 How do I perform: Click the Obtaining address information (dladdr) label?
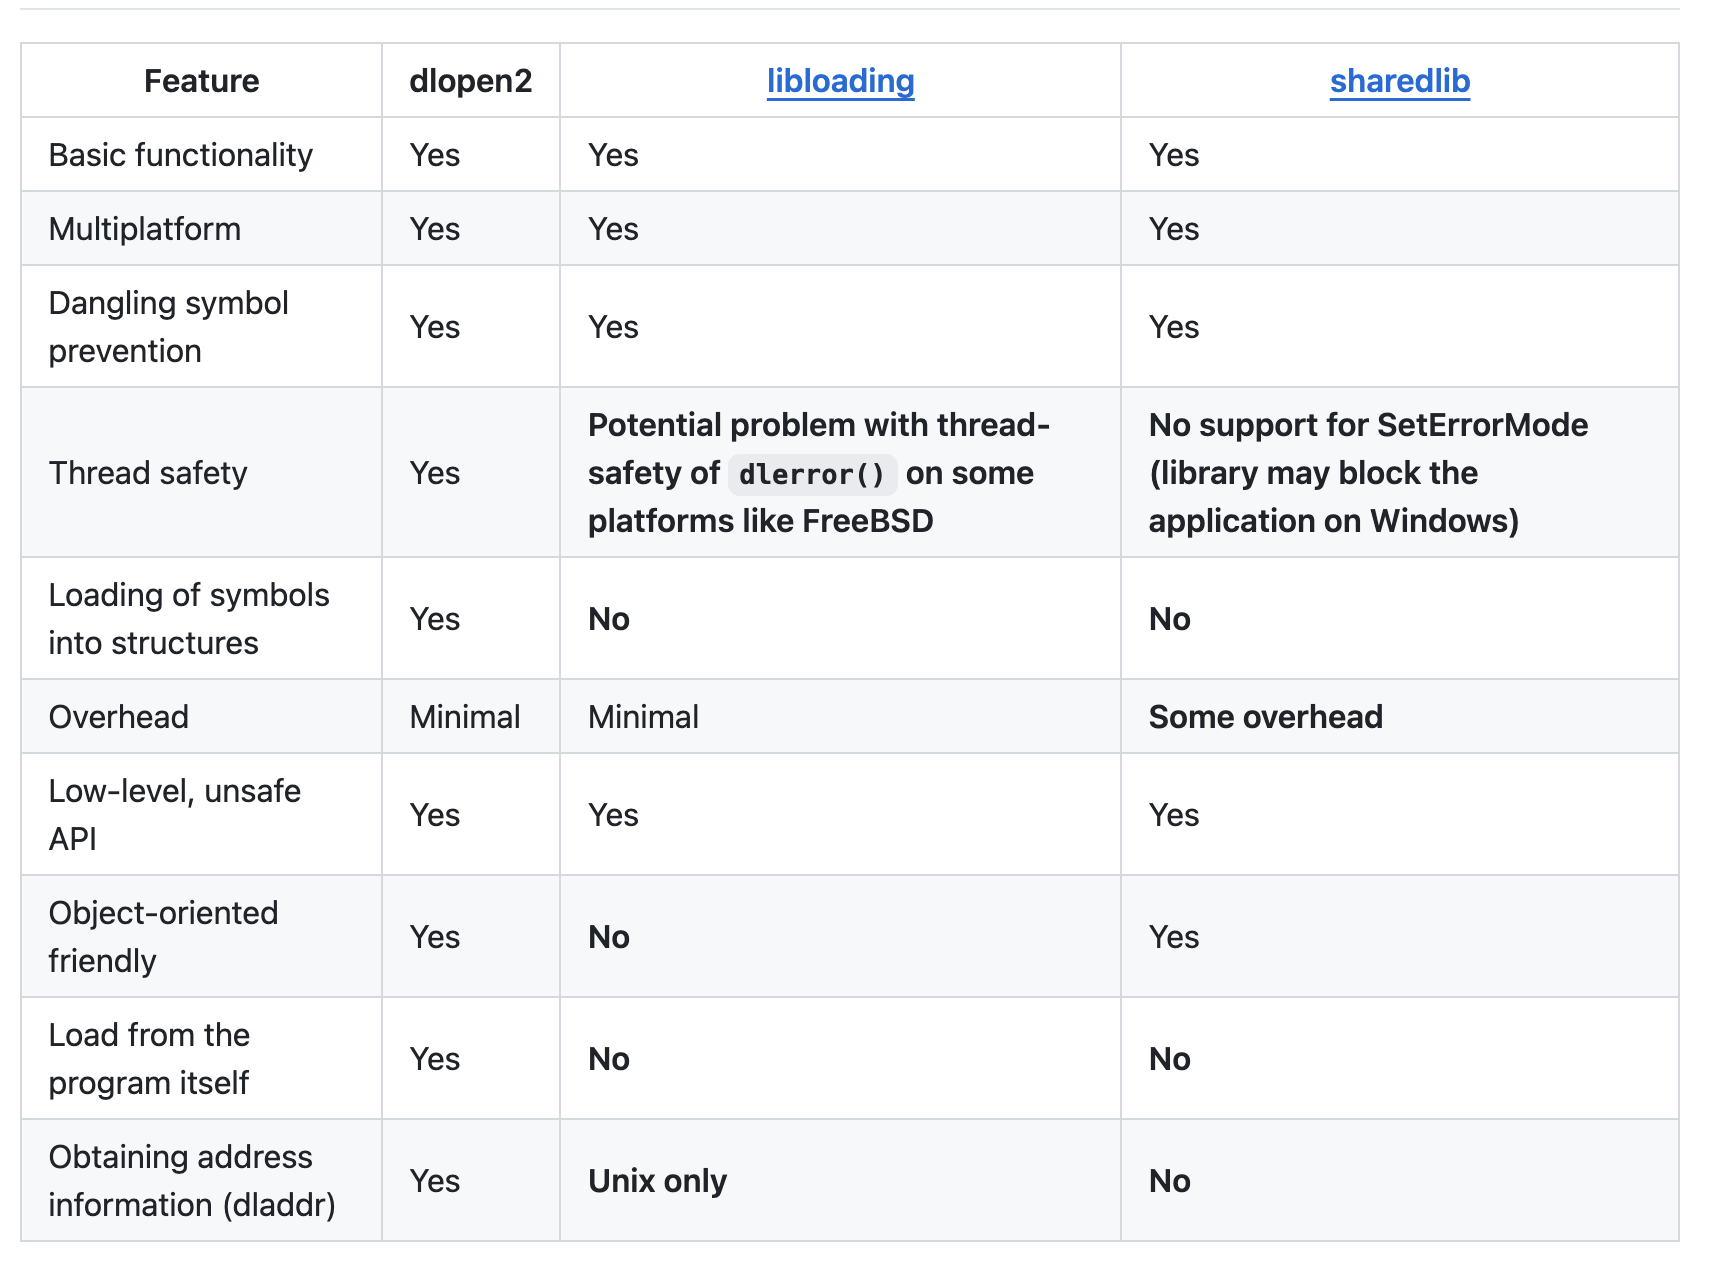pyautogui.click(x=191, y=1181)
